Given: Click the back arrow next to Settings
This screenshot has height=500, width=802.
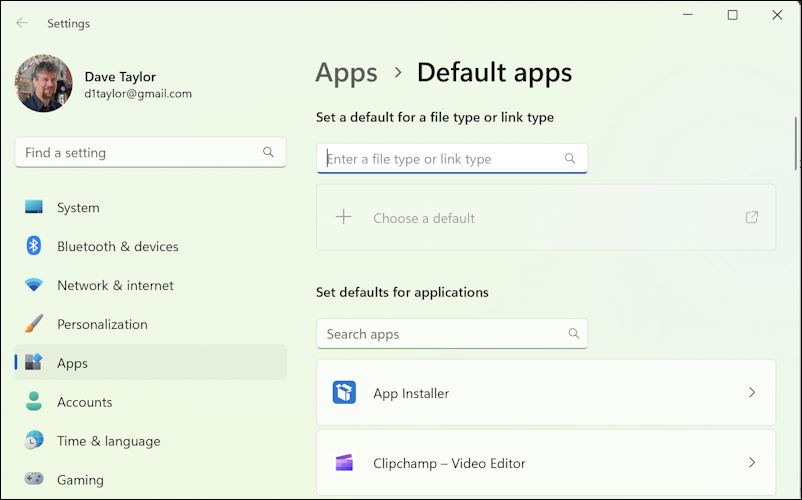Looking at the screenshot, I should pyautogui.click(x=22, y=23).
